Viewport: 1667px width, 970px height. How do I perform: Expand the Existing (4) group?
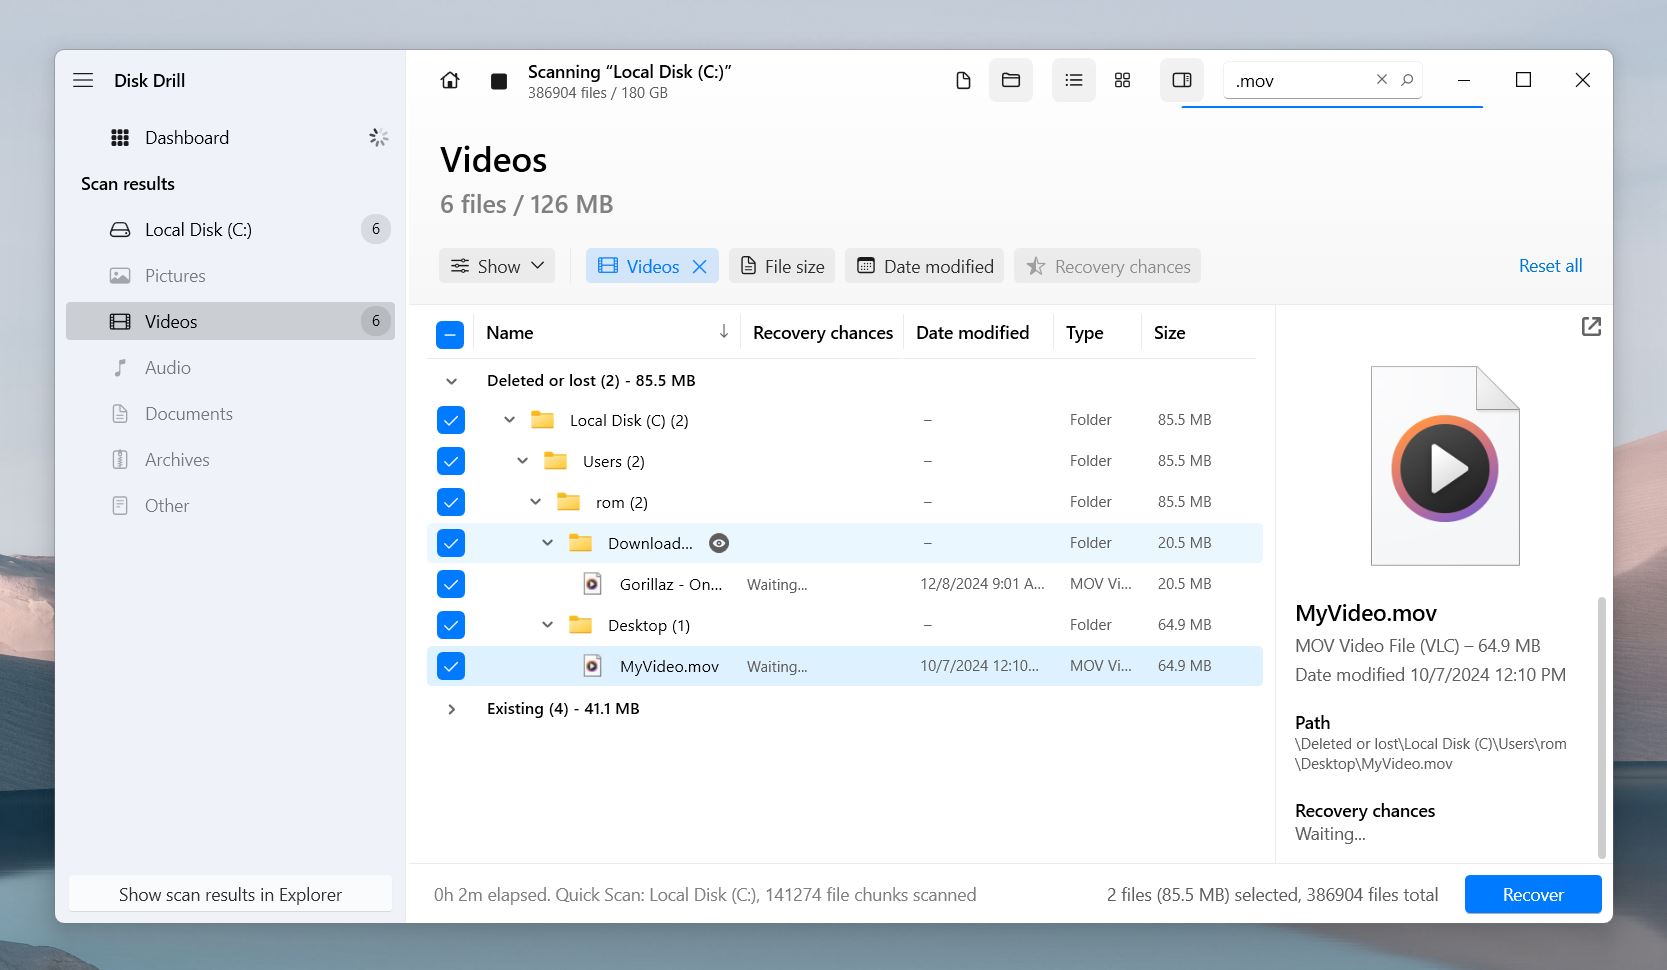pyautogui.click(x=451, y=709)
